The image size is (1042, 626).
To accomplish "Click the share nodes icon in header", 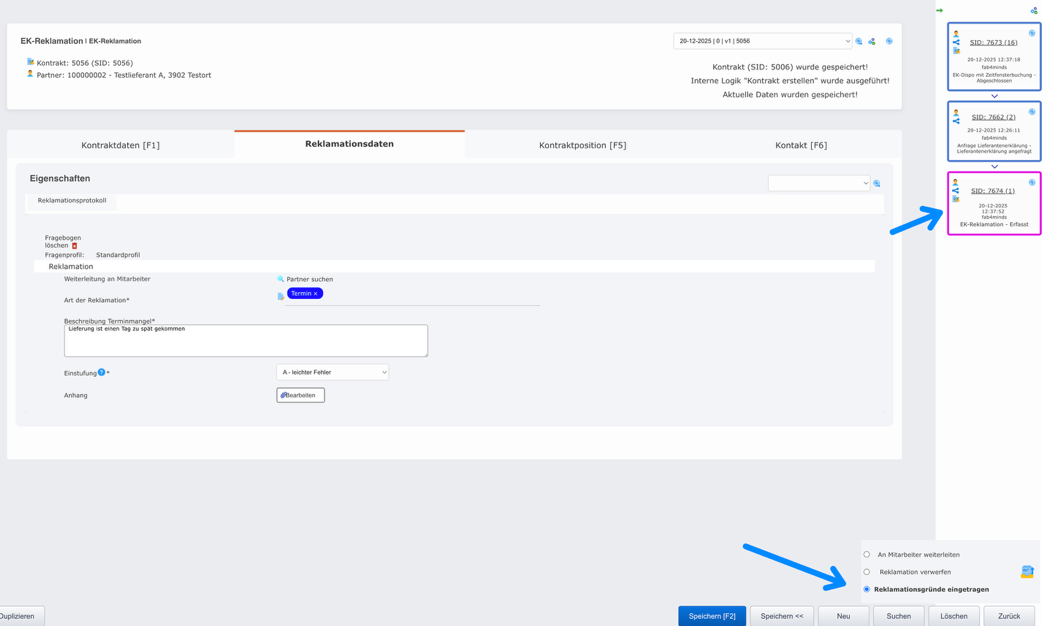I will point(872,42).
